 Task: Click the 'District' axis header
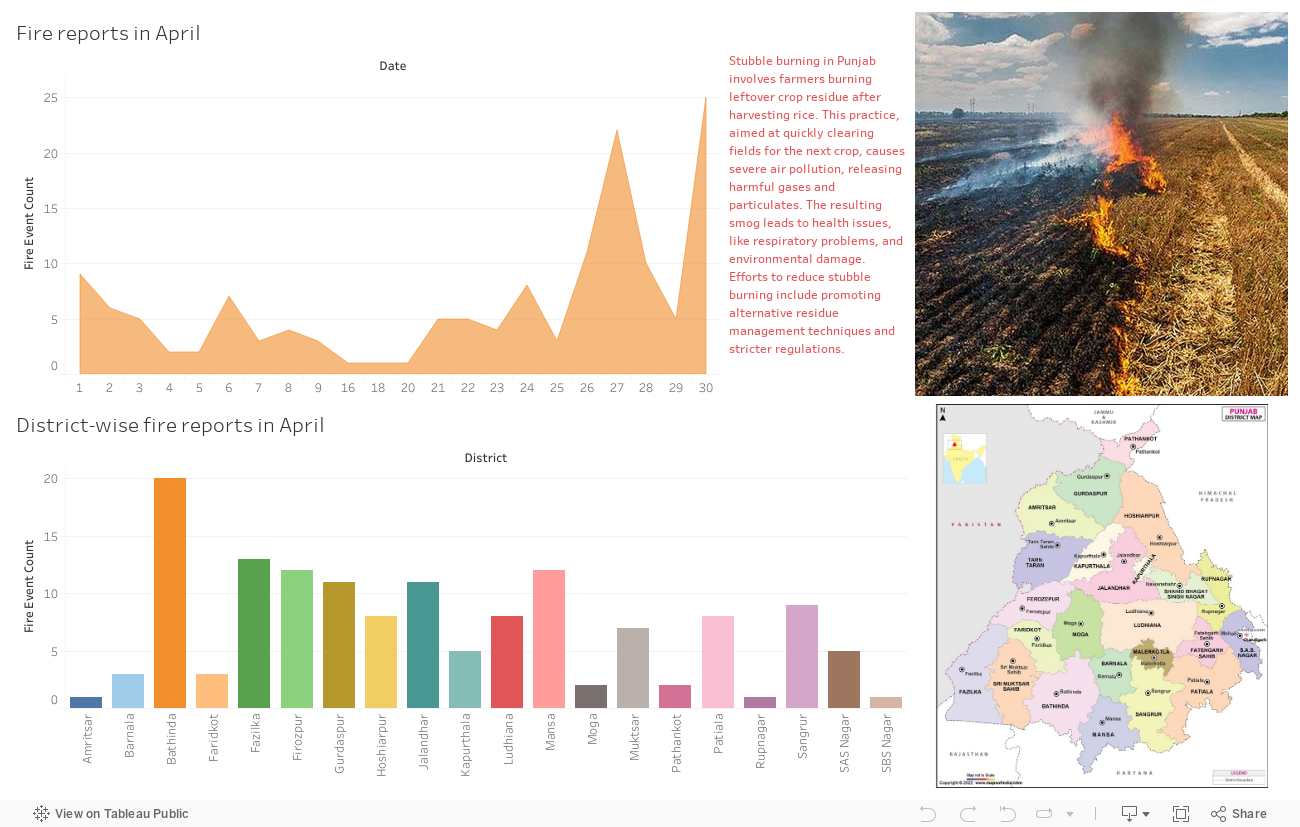(x=486, y=458)
